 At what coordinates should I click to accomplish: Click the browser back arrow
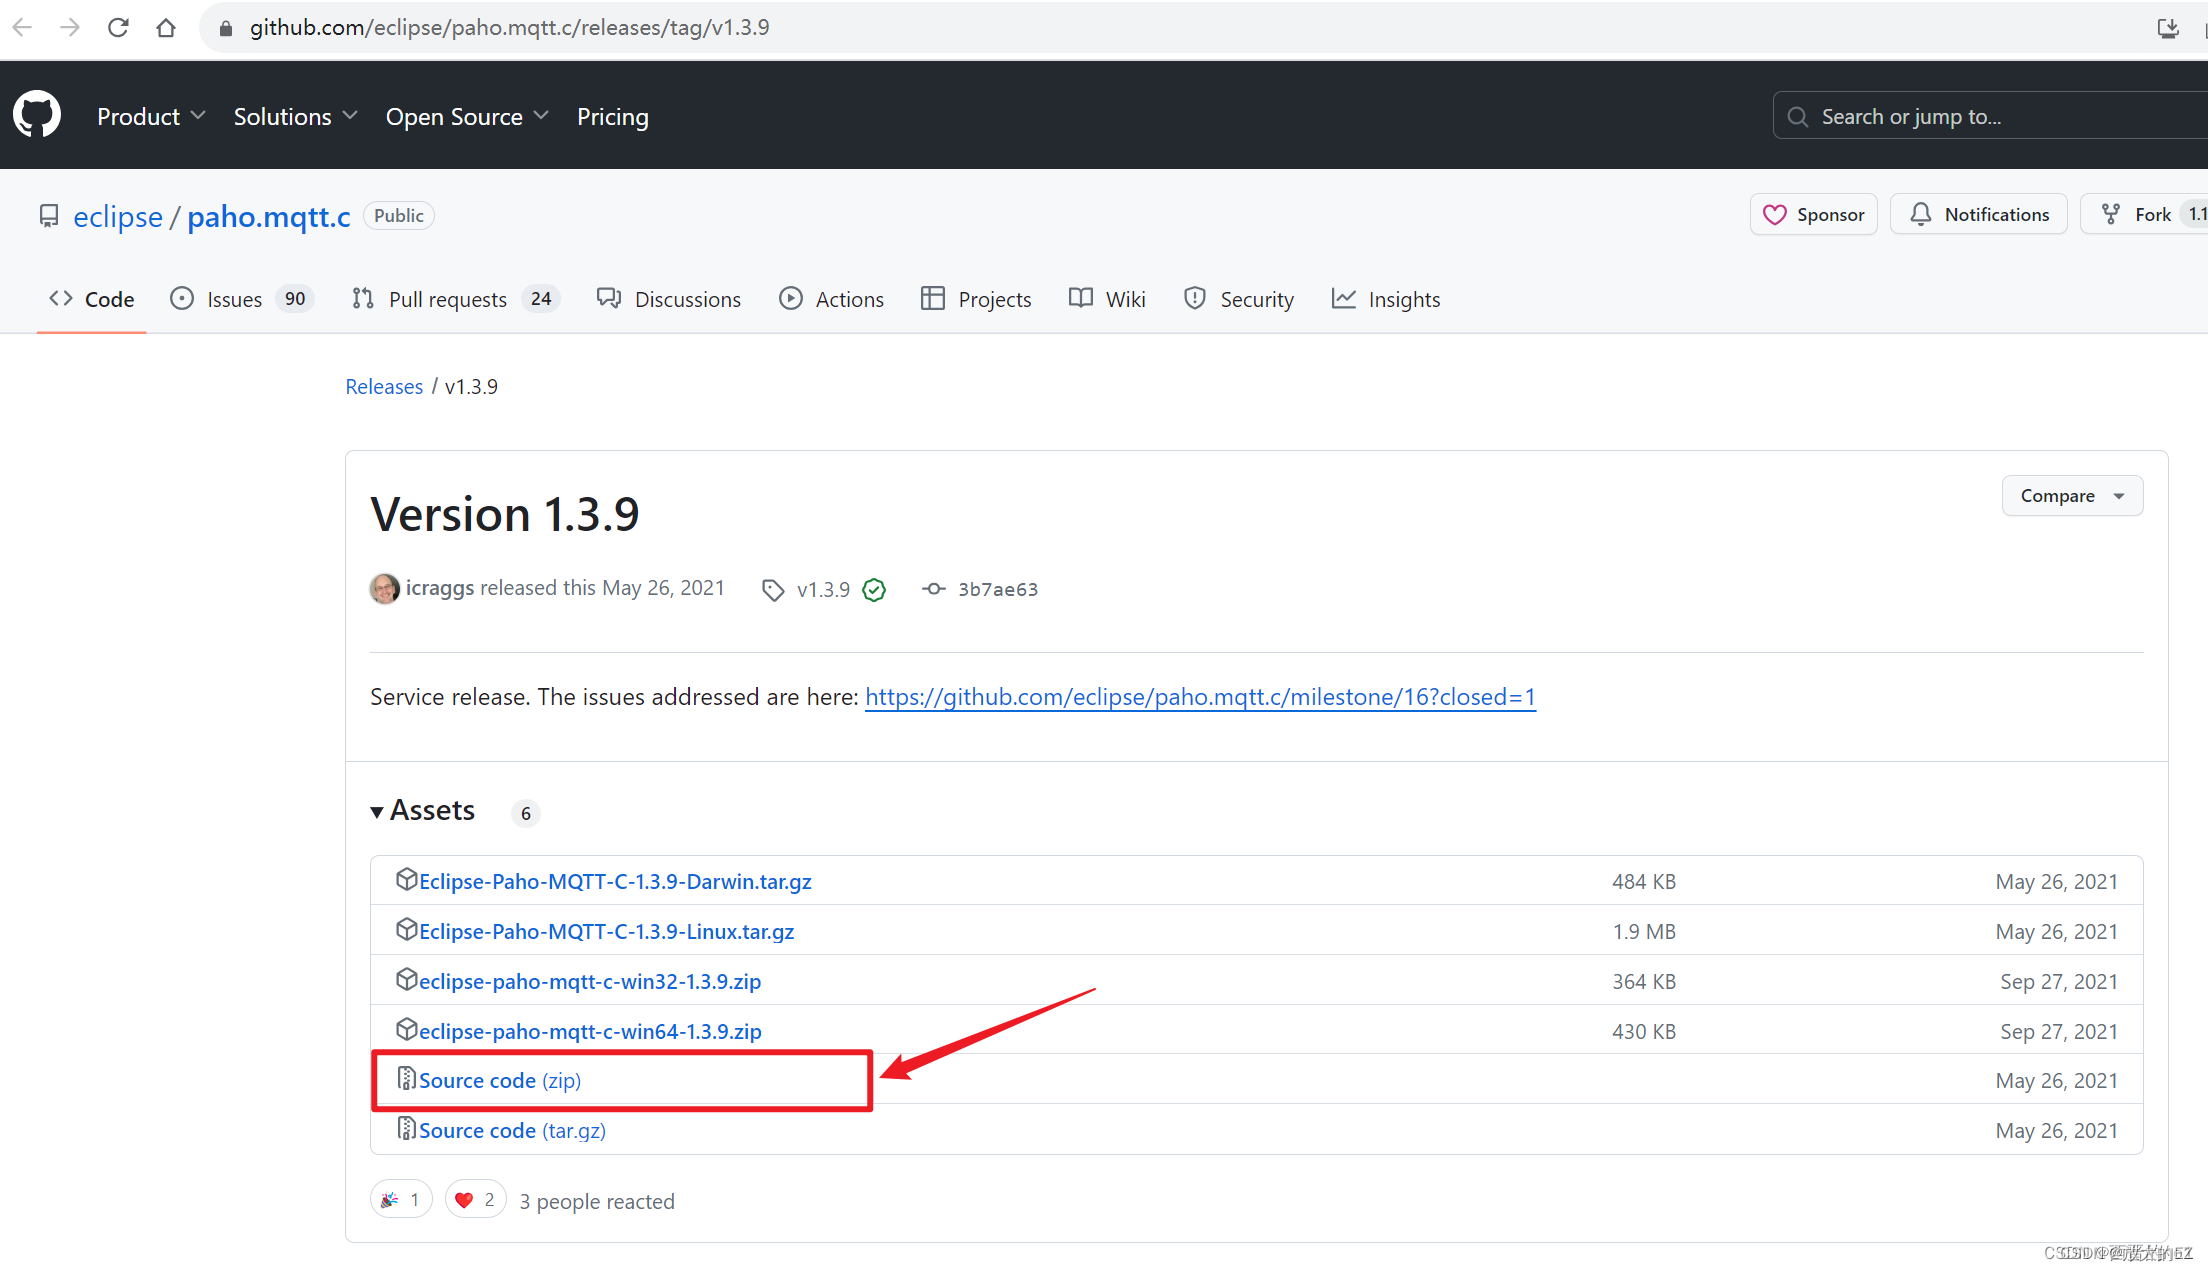tap(22, 27)
